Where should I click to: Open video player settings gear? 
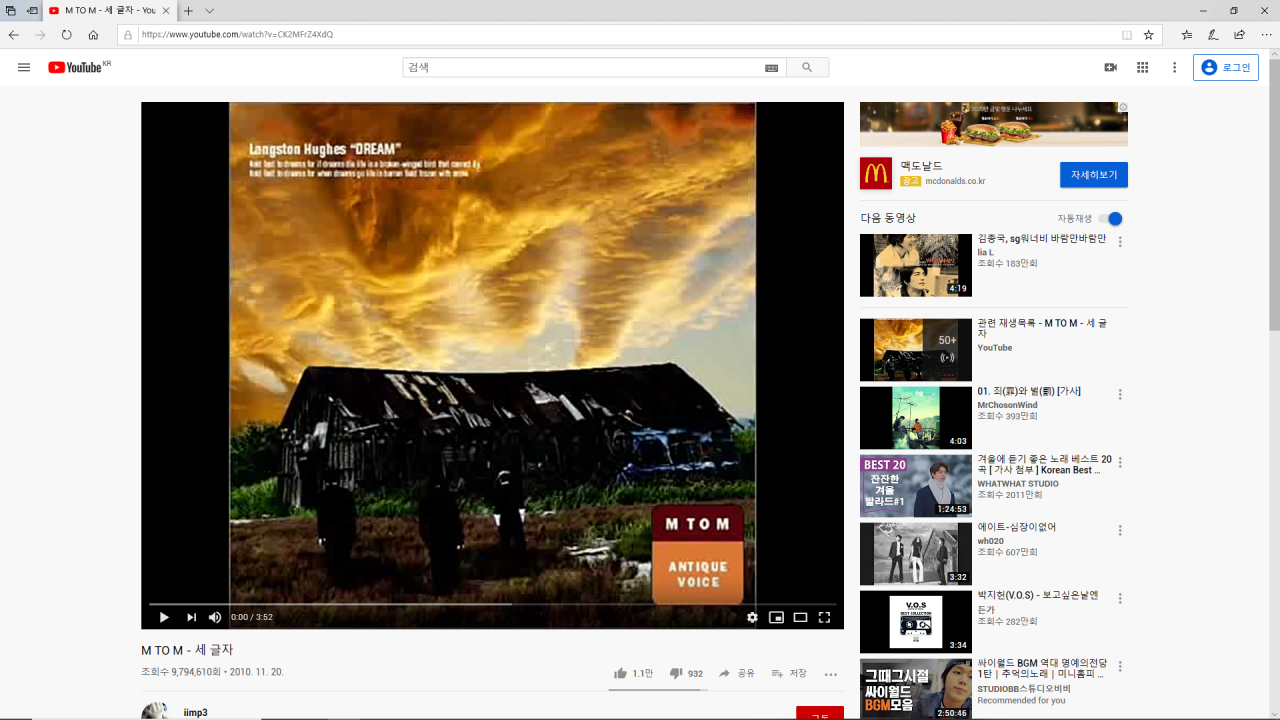pyautogui.click(x=752, y=617)
